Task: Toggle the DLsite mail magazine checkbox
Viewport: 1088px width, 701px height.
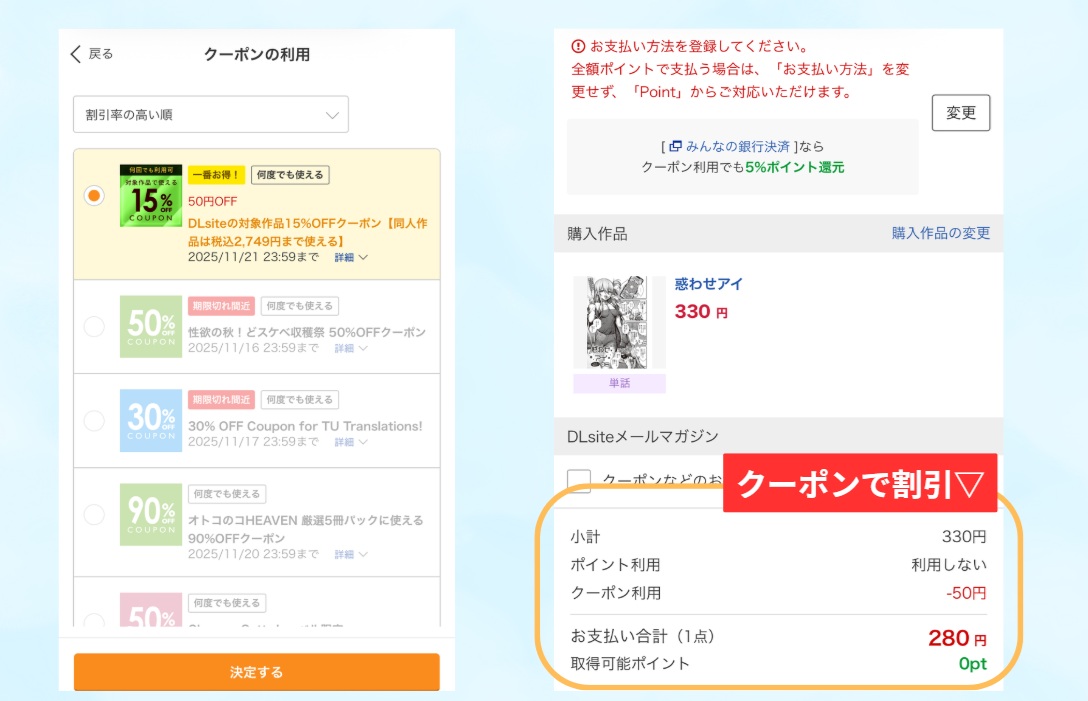Action: click(x=579, y=481)
